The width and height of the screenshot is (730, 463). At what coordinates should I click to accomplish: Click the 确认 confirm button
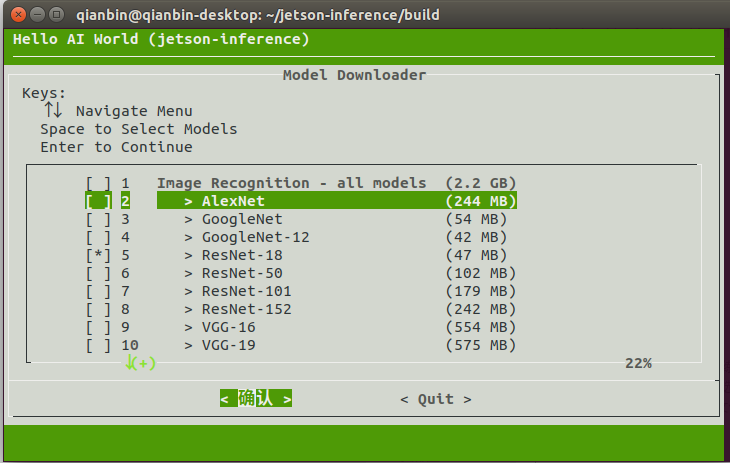point(256,399)
